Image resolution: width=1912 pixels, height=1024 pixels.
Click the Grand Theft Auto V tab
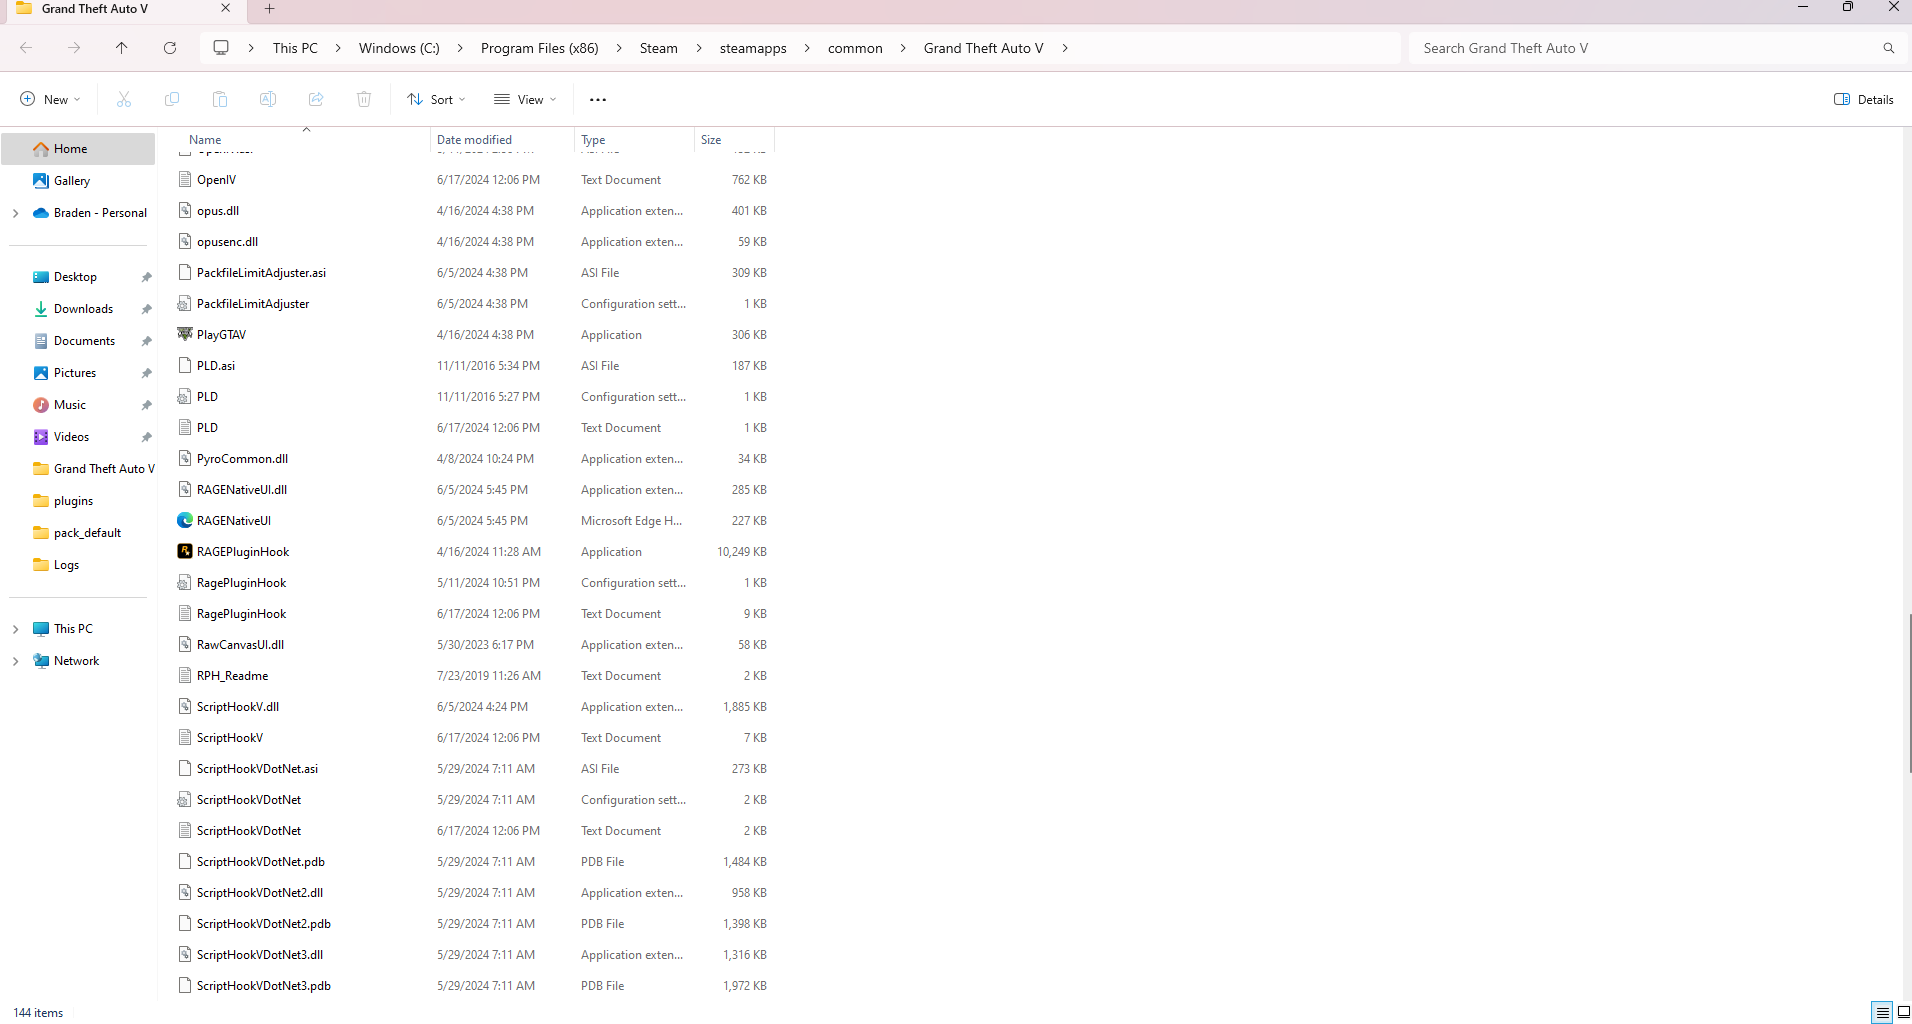[123, 9]
